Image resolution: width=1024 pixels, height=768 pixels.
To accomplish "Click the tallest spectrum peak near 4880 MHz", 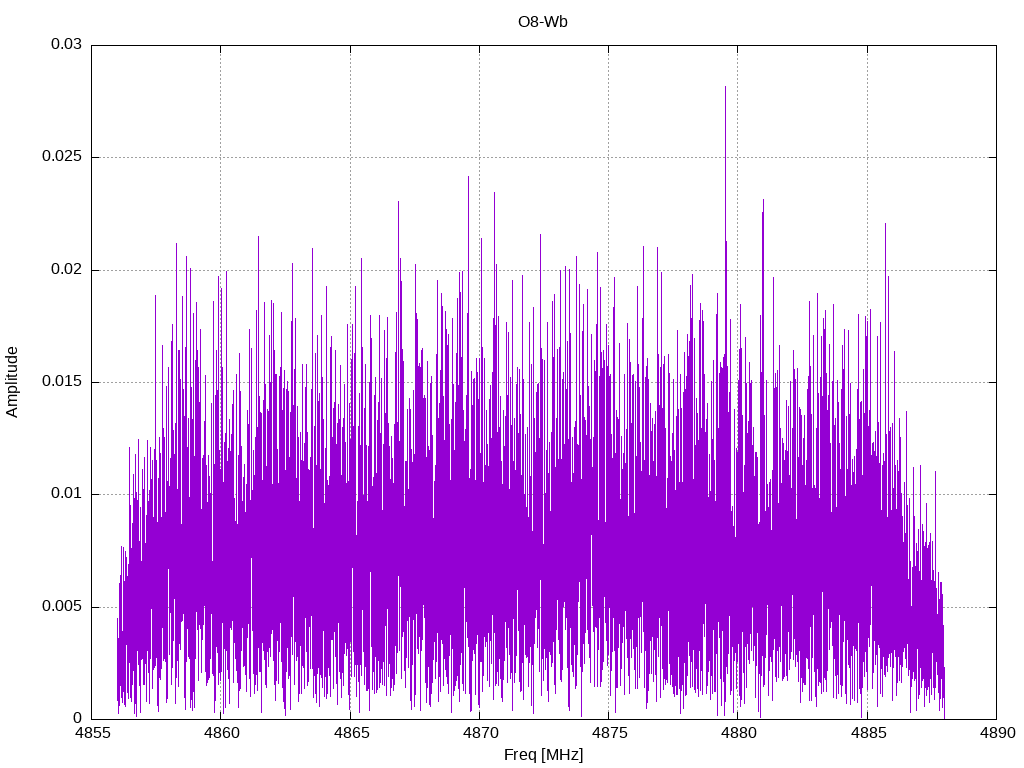I will [725, 88].
